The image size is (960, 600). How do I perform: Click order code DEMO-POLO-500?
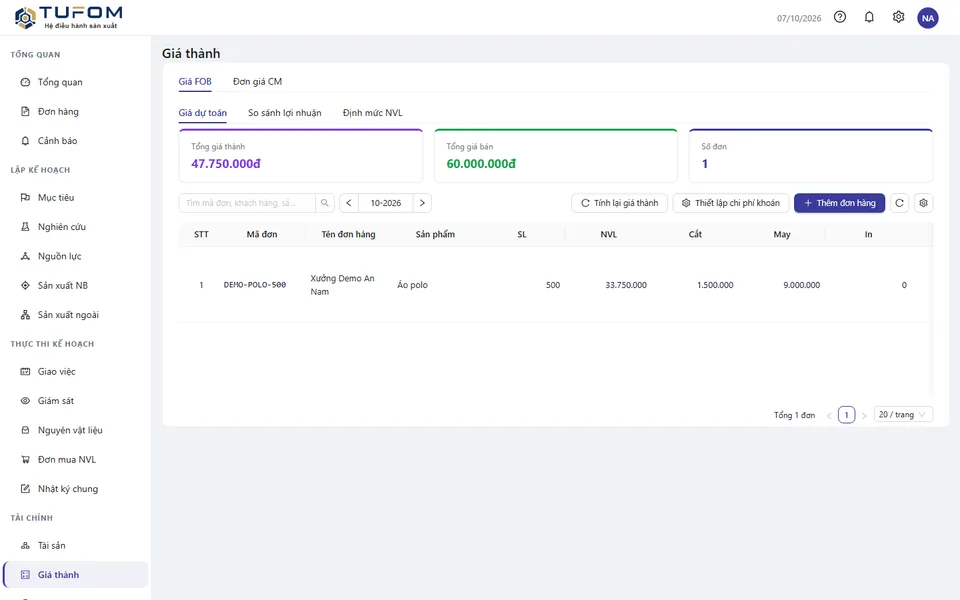(x=255, y=285)
